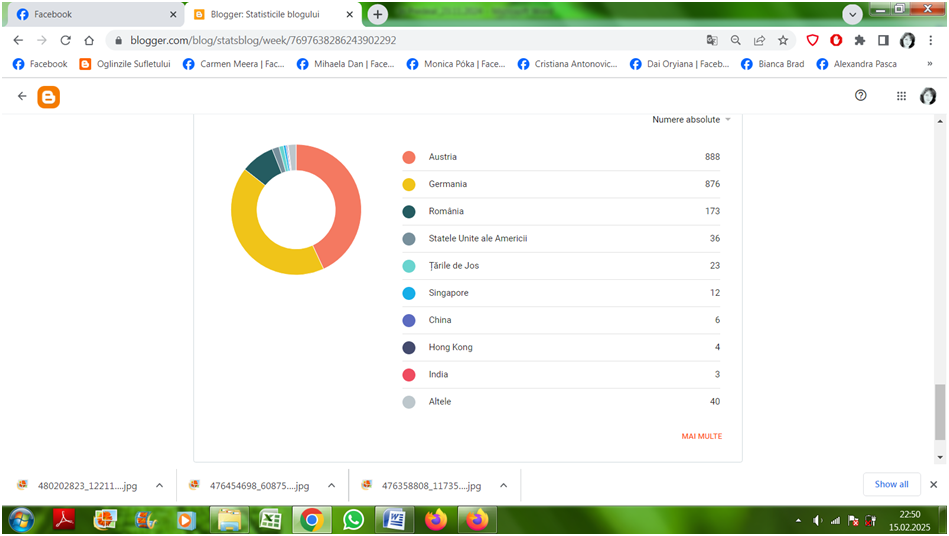Click the Germania yellow legend swatch
Image resolution: width=949 pixels, height=536 pixels.
pos(409,185)
